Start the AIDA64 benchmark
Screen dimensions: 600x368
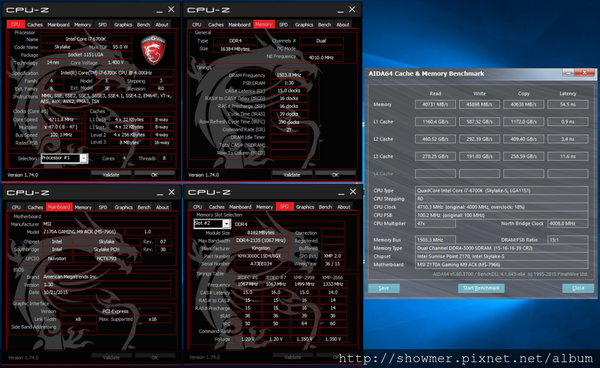click(481, 288)
